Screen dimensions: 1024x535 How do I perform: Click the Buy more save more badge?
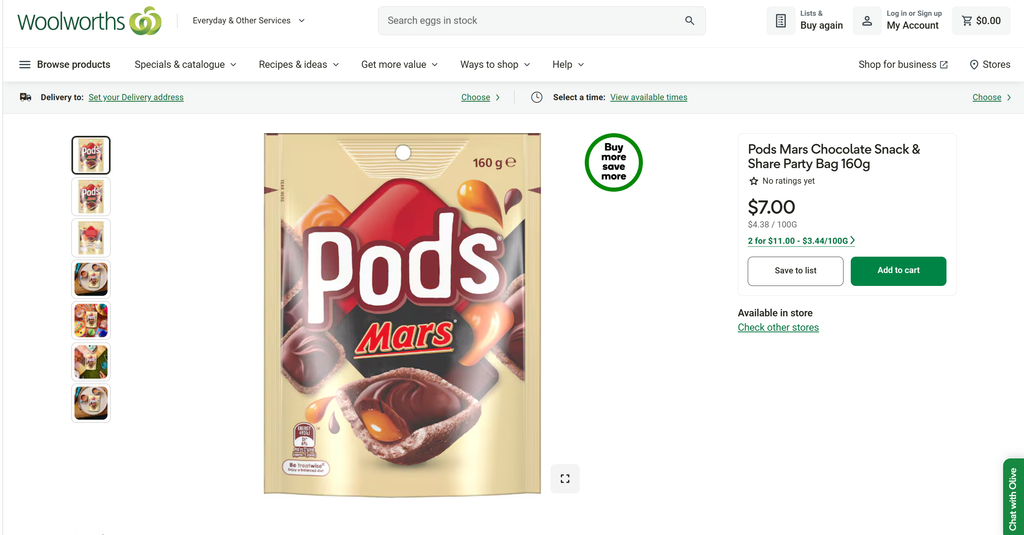(x=613, y=163)
